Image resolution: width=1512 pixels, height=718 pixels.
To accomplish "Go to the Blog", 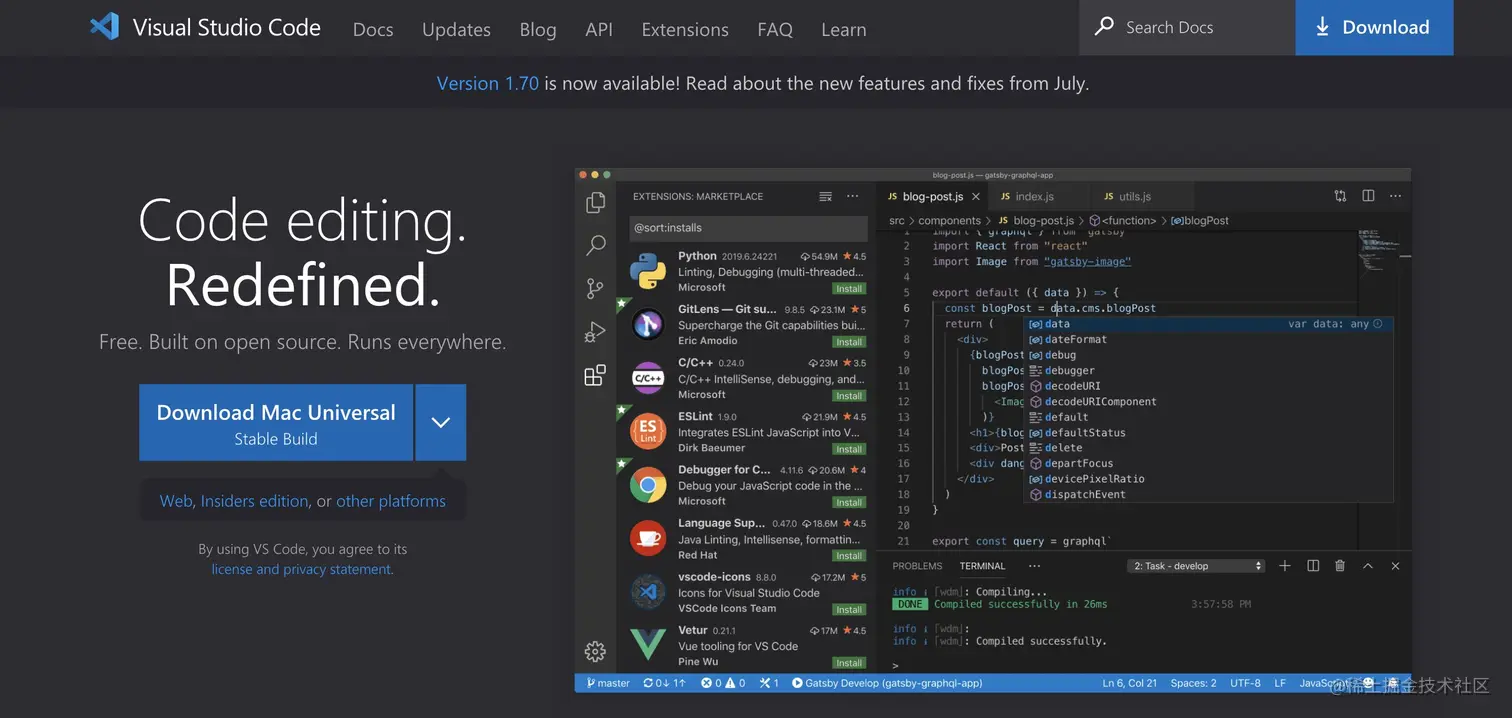I will (x=538, y=30).
